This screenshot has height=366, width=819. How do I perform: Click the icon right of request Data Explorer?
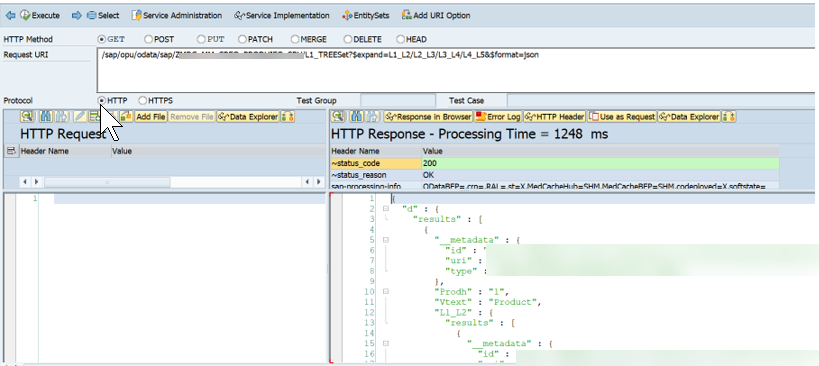[288, 117]
